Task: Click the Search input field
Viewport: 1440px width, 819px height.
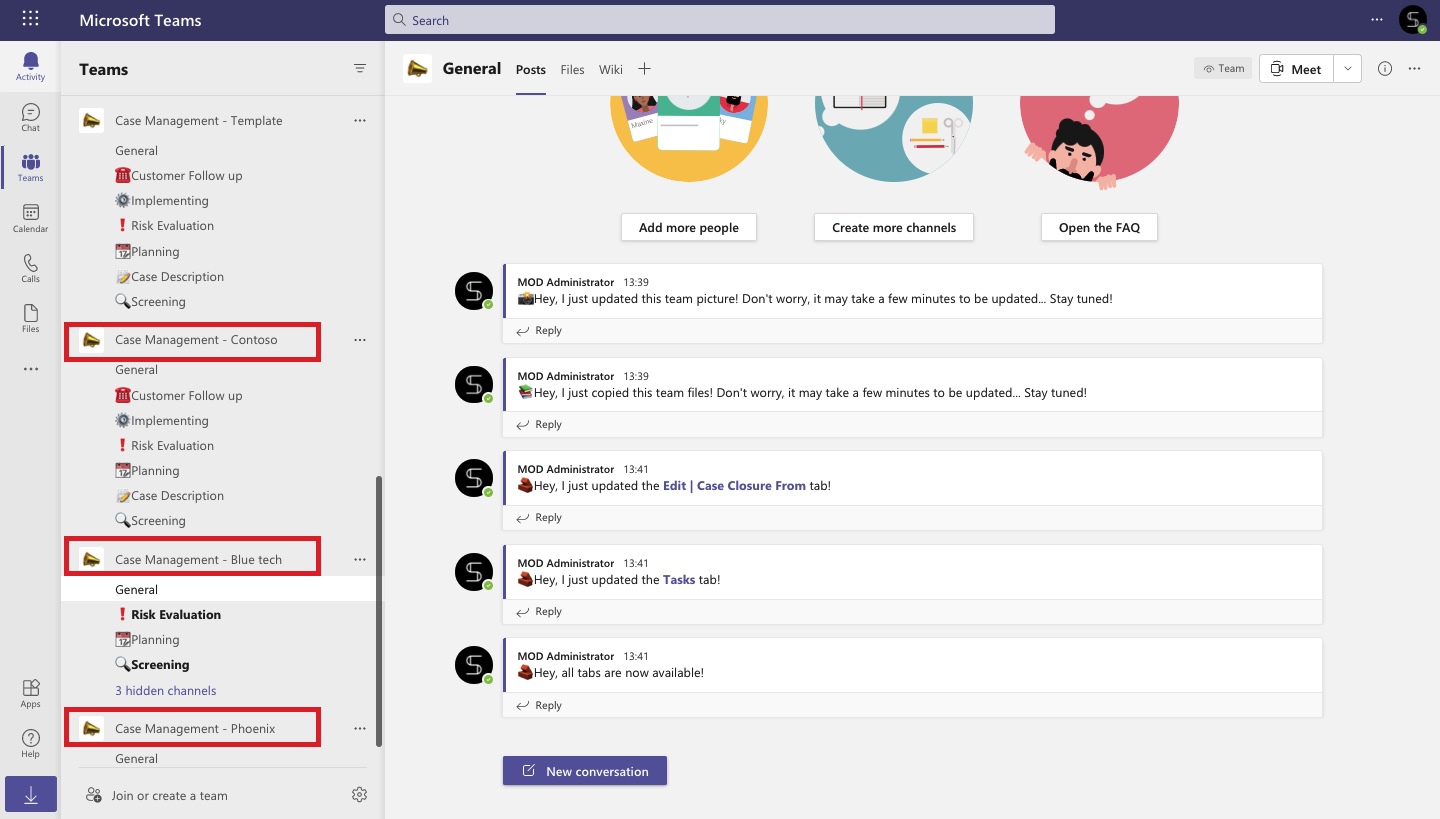Action: (x=720, y=20)
